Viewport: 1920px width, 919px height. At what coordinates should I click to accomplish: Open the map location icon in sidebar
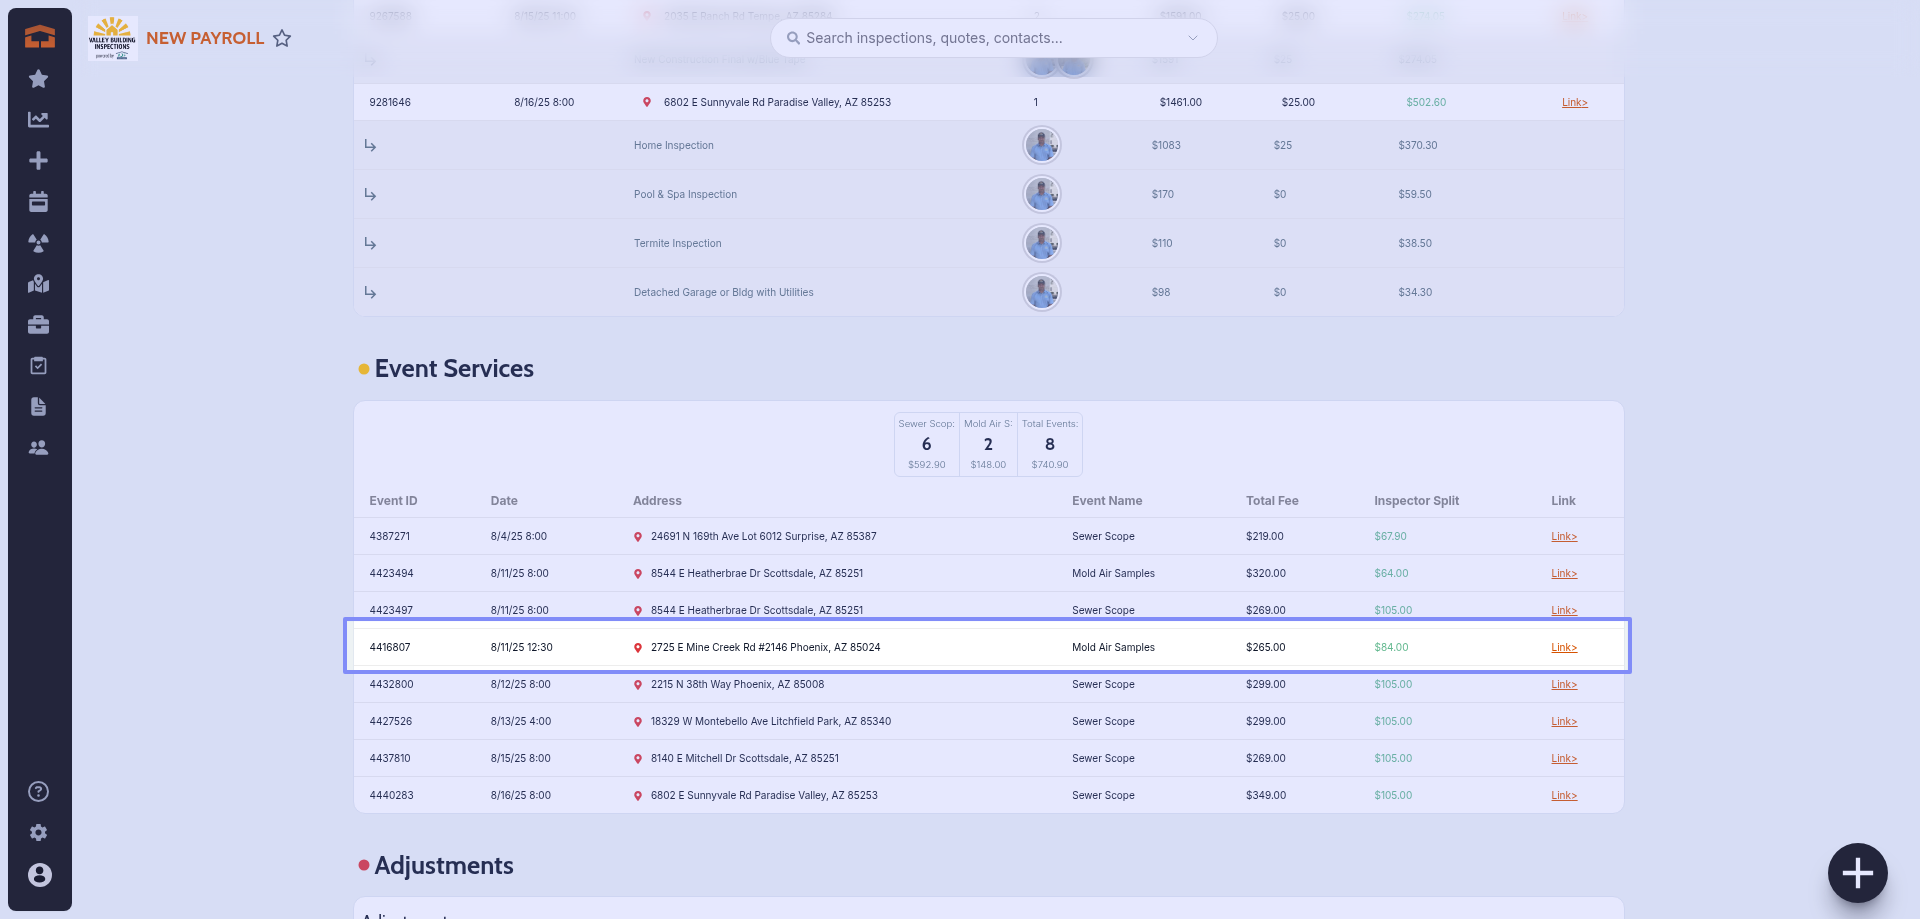tap(39, 284)
